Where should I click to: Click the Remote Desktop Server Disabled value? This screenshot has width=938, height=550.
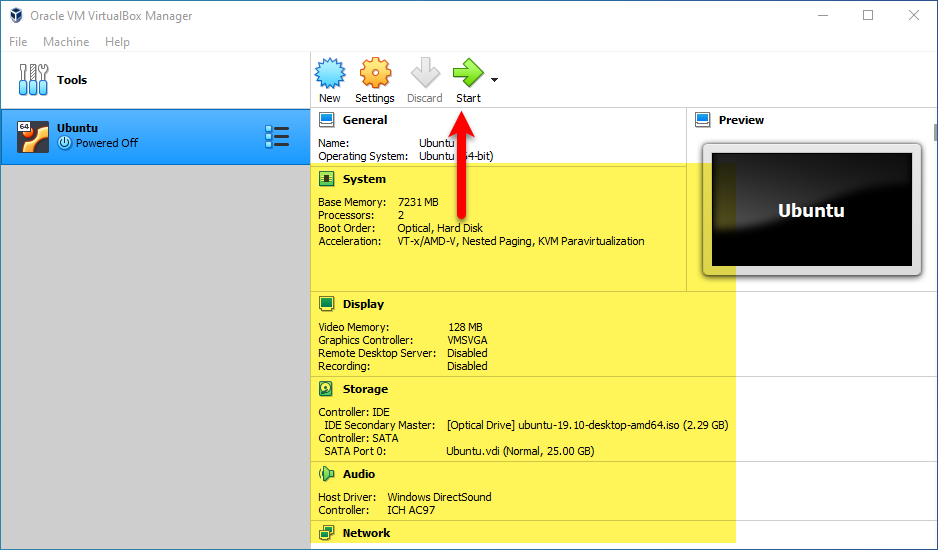[467, 353]
